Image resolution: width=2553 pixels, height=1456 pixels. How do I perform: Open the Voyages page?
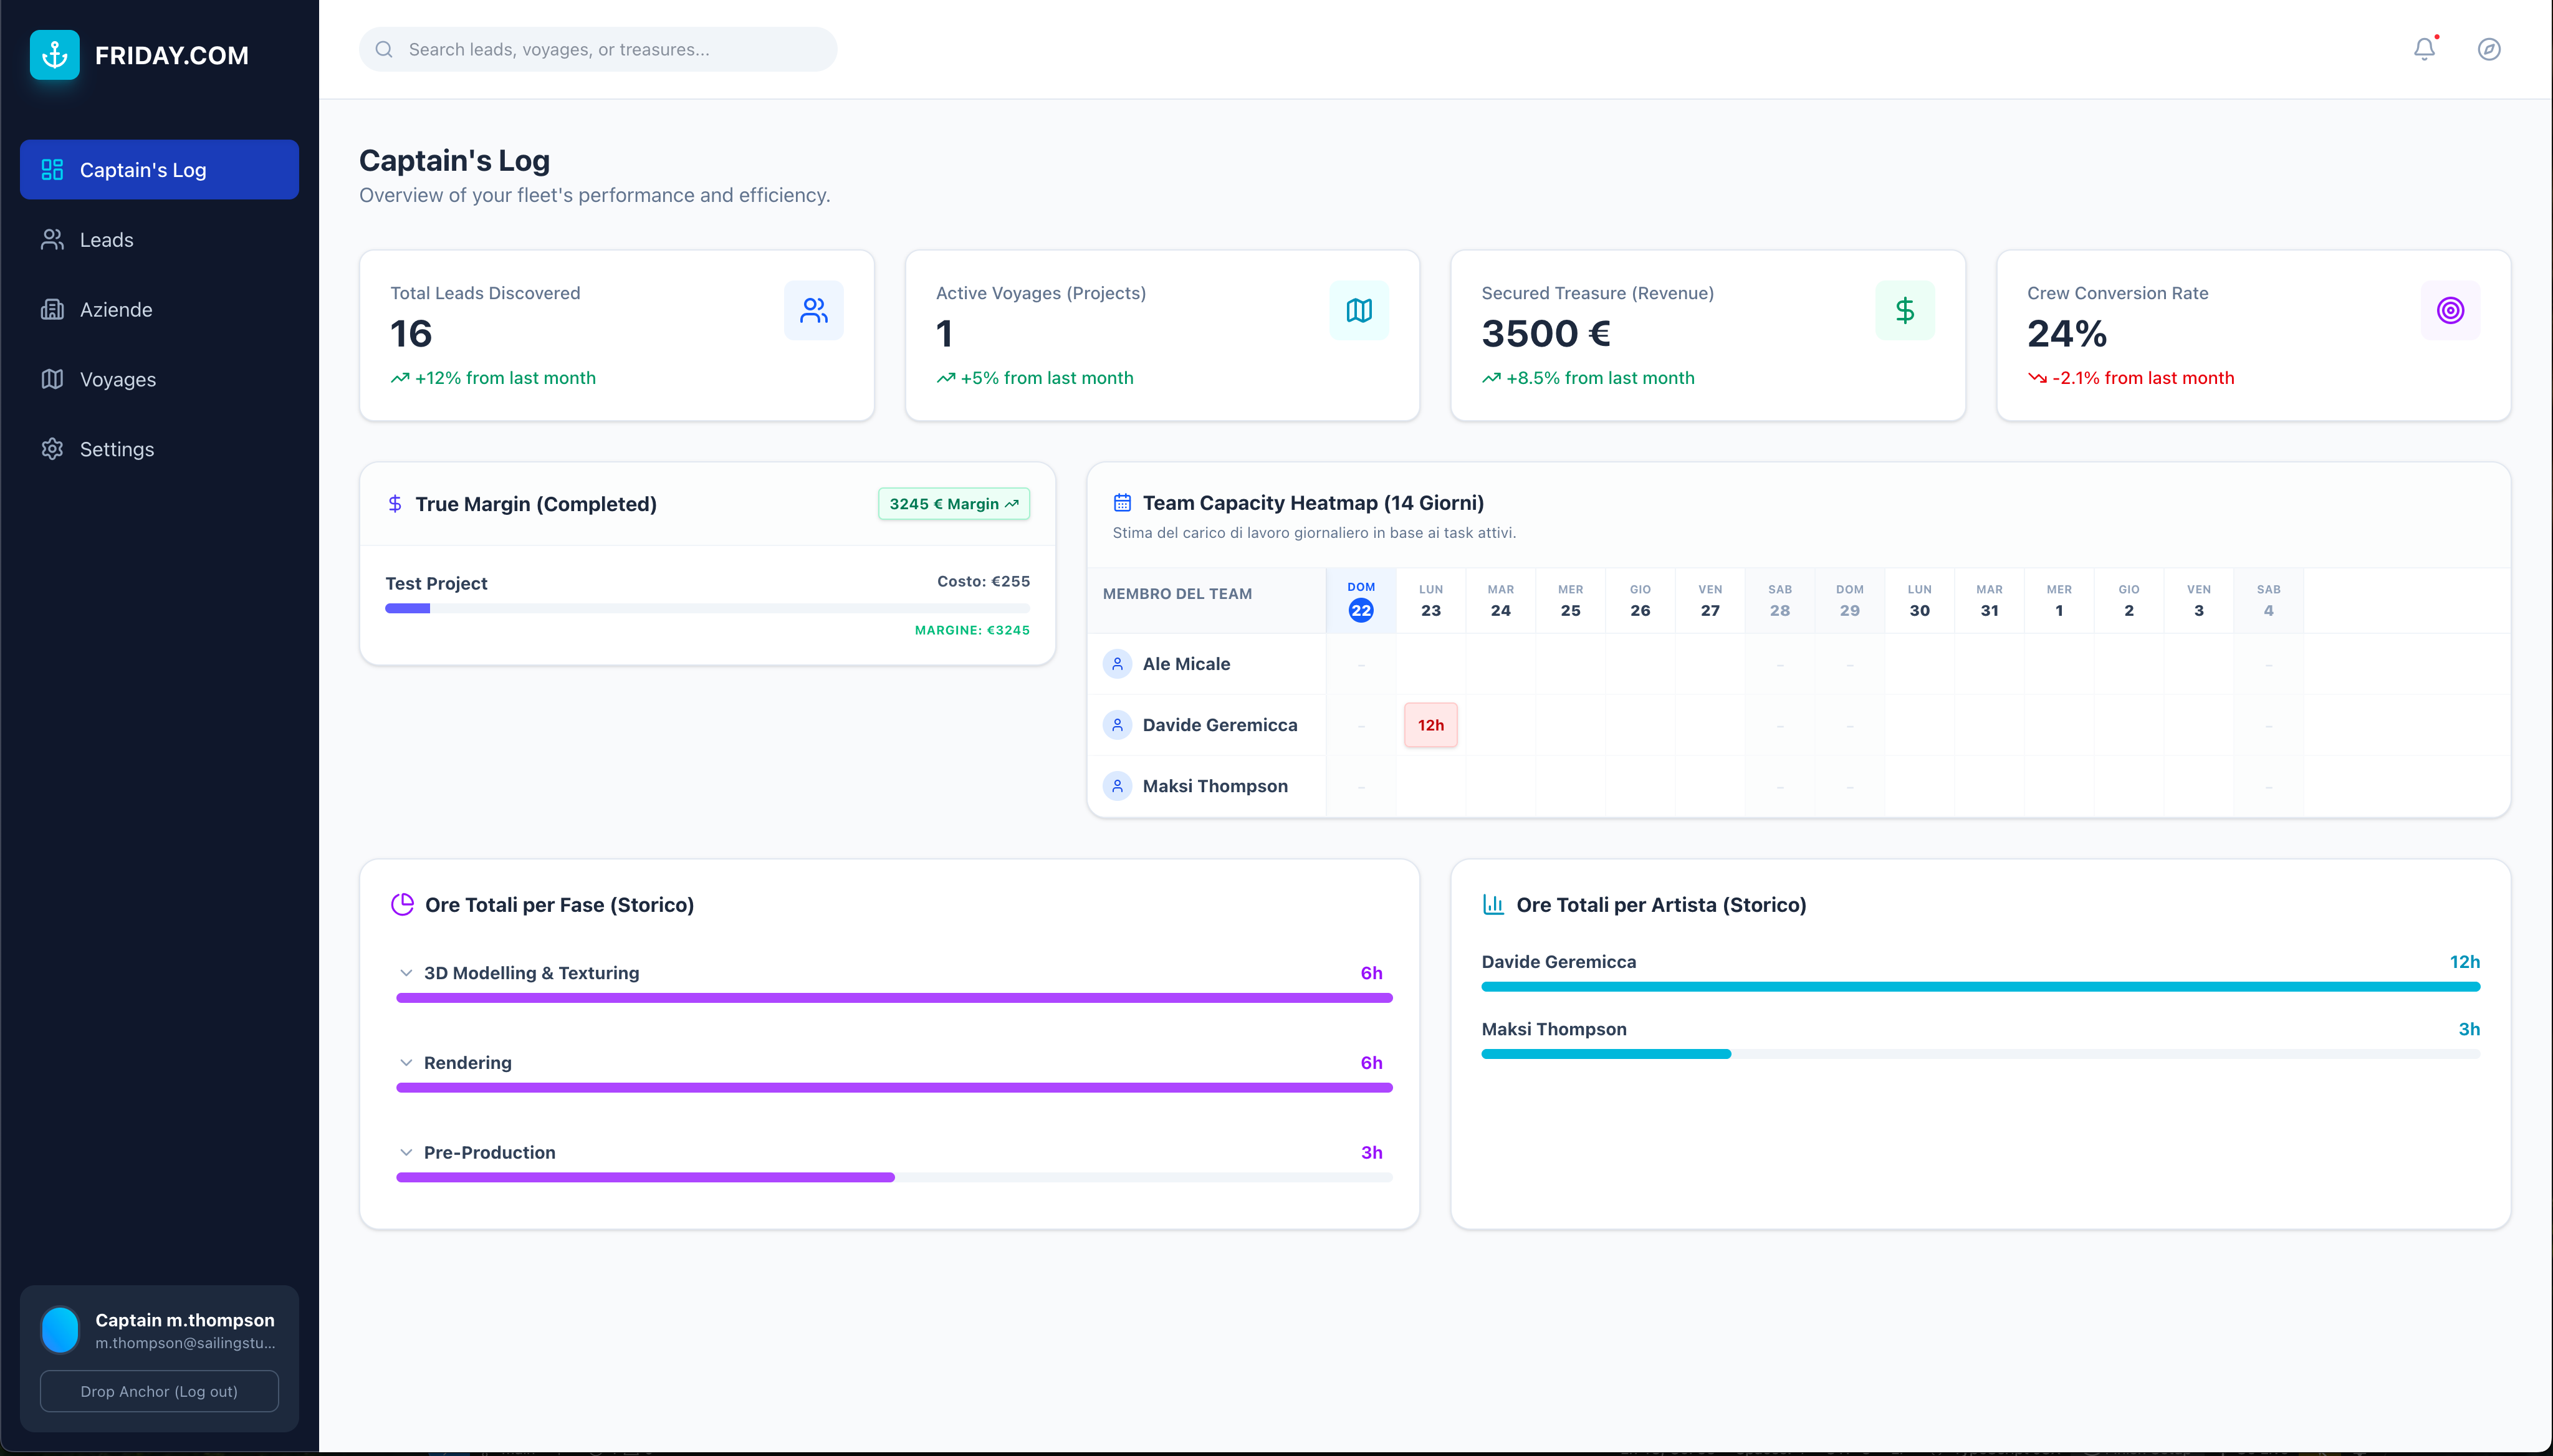117,380
